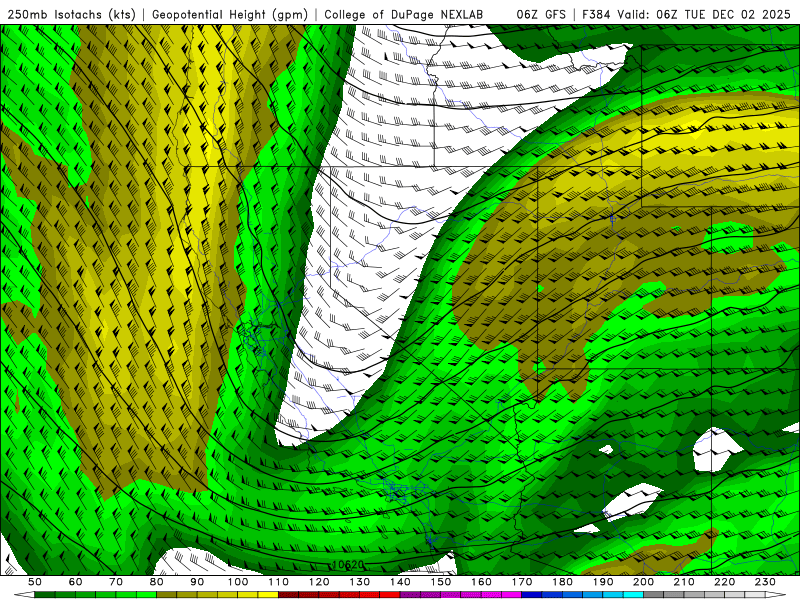
Task: Click 'College of DuPage NEXLAB' header text
Action: point(404,14)
